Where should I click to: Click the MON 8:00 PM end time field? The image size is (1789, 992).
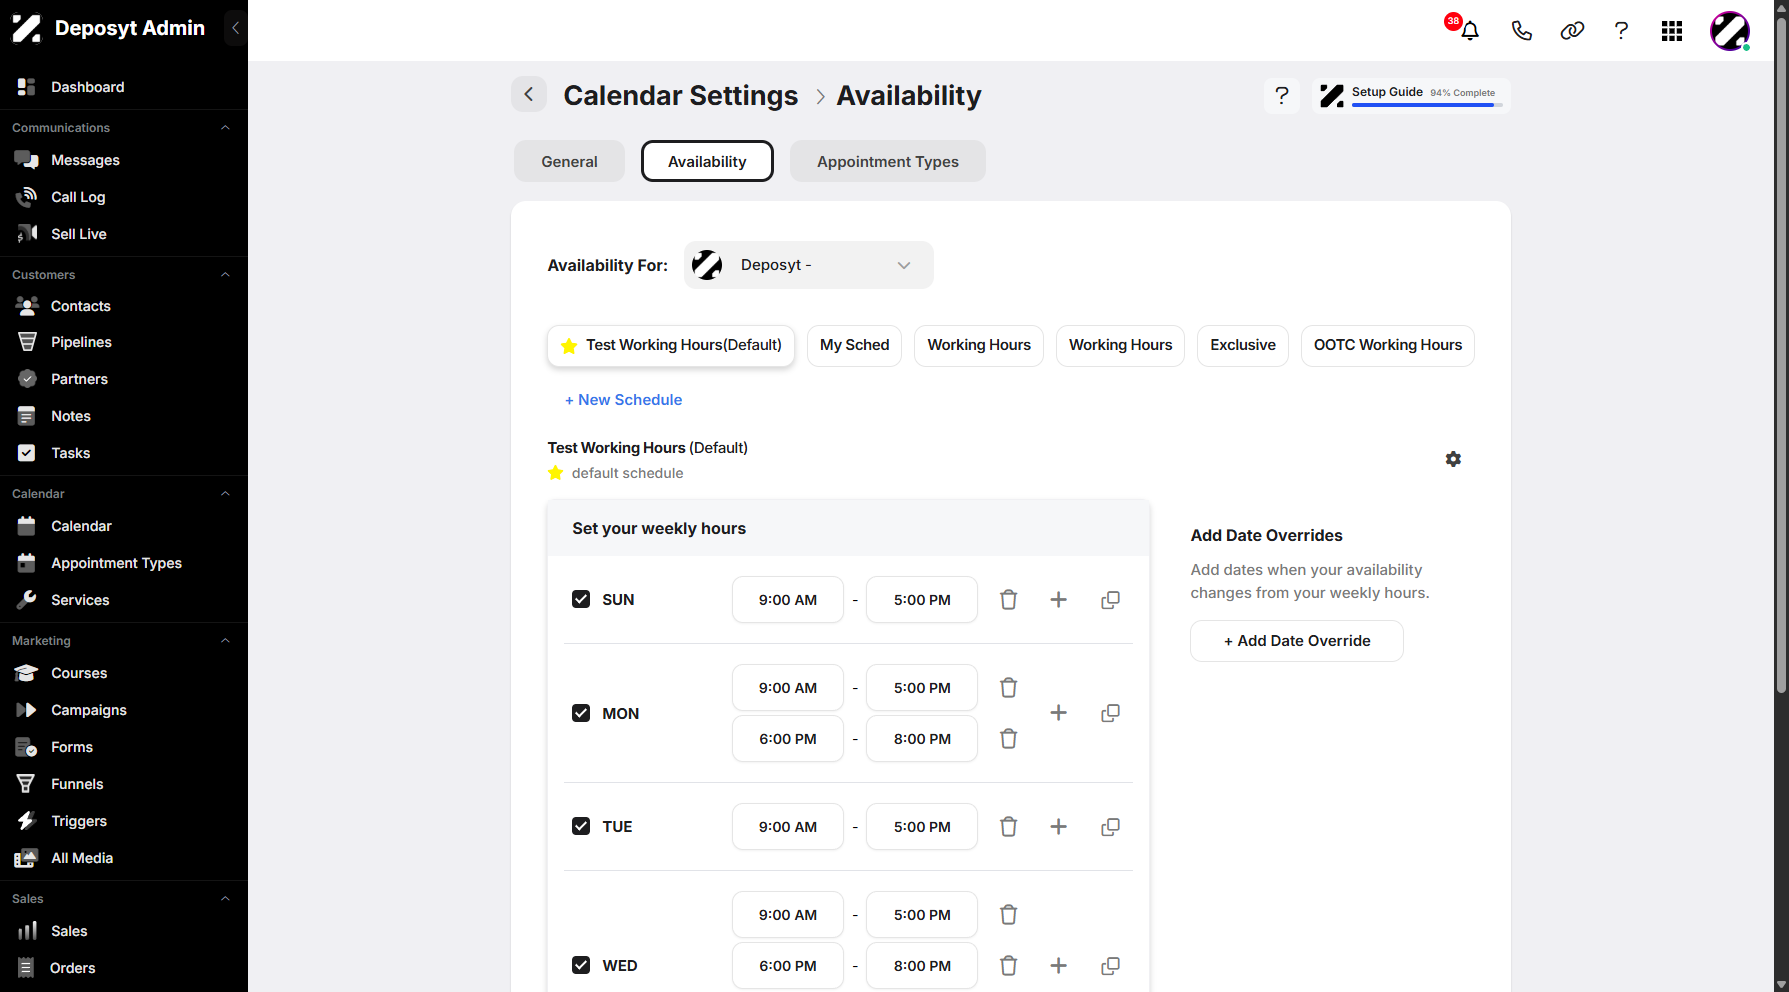pyautogui.click(x=922, y=739)
